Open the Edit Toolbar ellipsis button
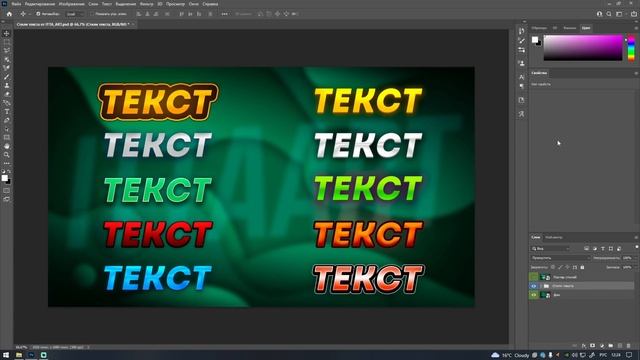The image size is (640, 360). point(7,163)
